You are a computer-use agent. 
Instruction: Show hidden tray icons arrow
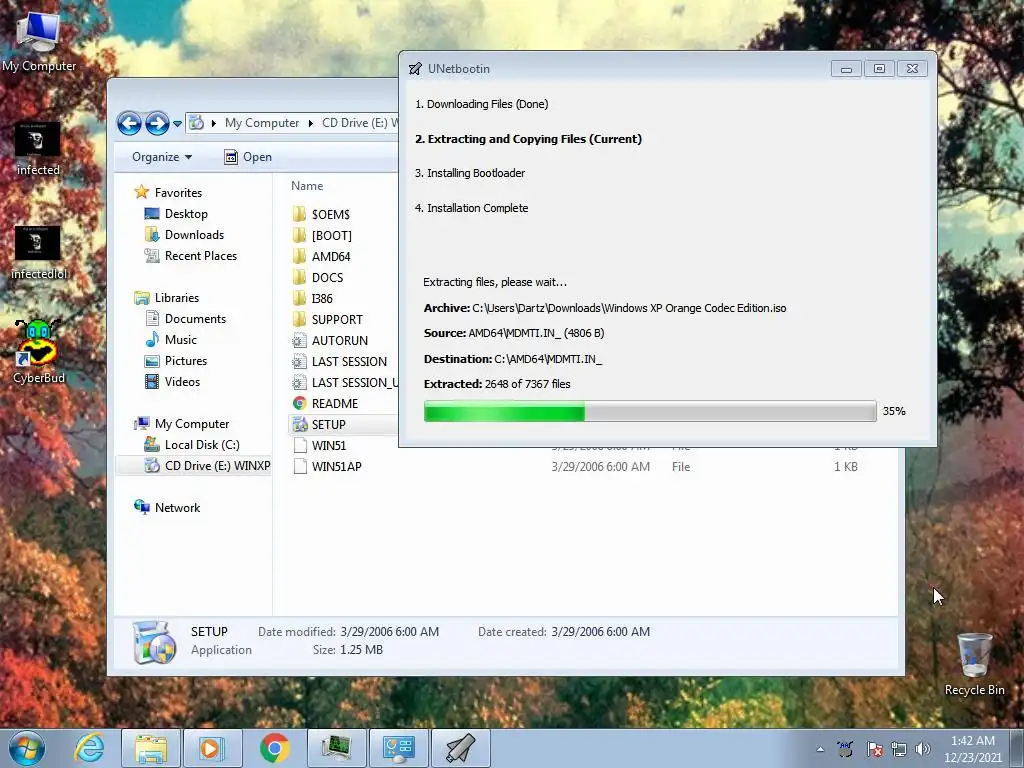coord(820,749)
